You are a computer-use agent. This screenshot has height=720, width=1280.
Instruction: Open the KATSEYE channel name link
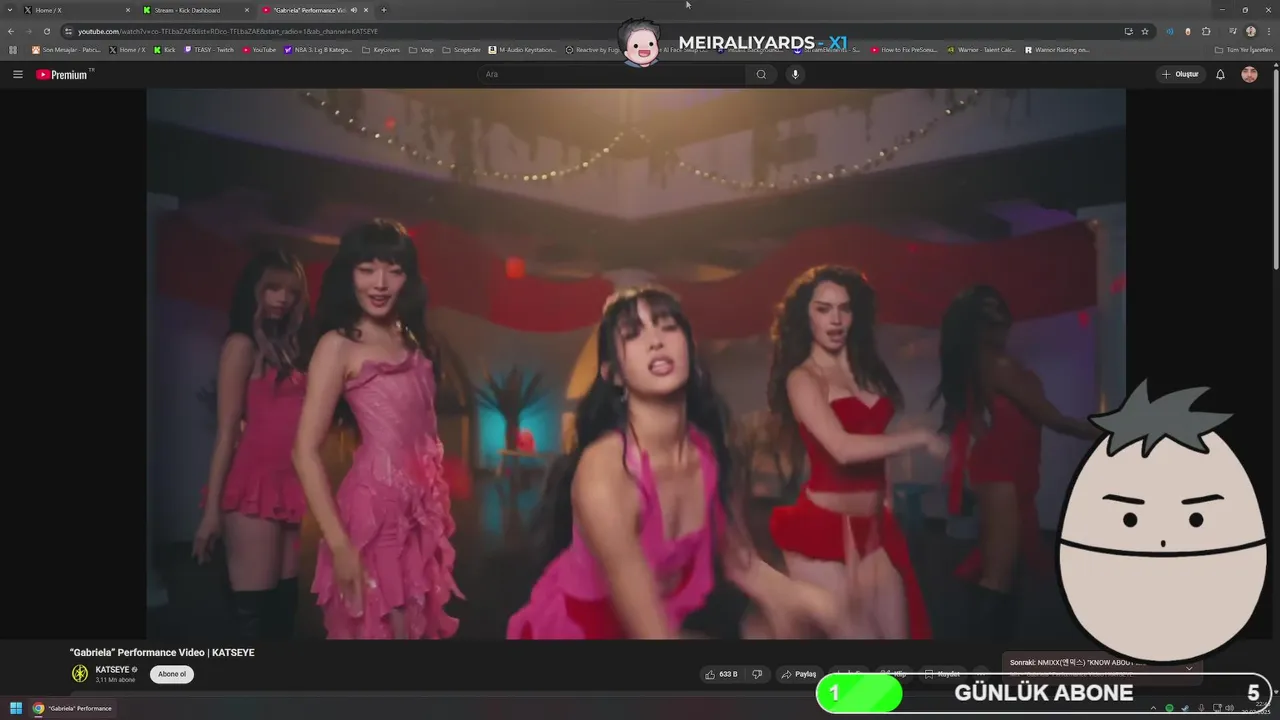(x=112, y=670)
